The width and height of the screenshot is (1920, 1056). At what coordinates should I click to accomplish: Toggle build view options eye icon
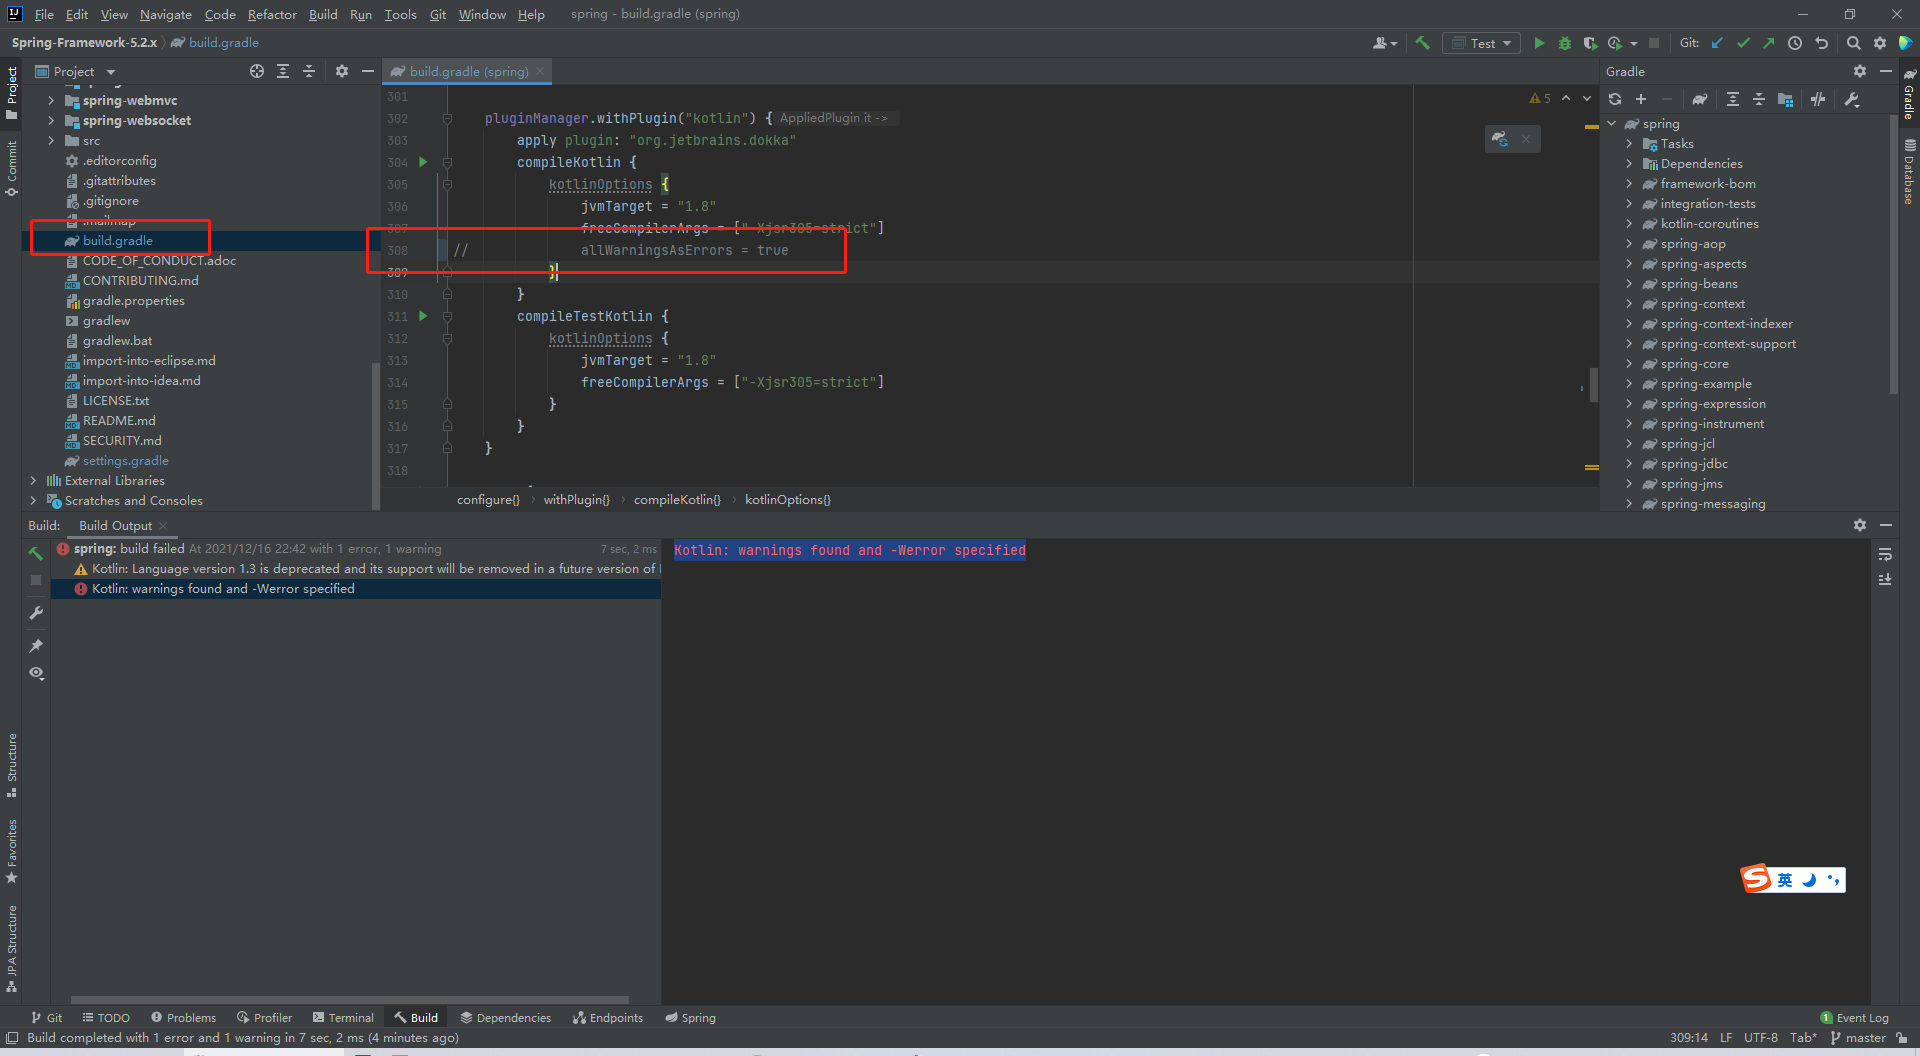point(36,673)
